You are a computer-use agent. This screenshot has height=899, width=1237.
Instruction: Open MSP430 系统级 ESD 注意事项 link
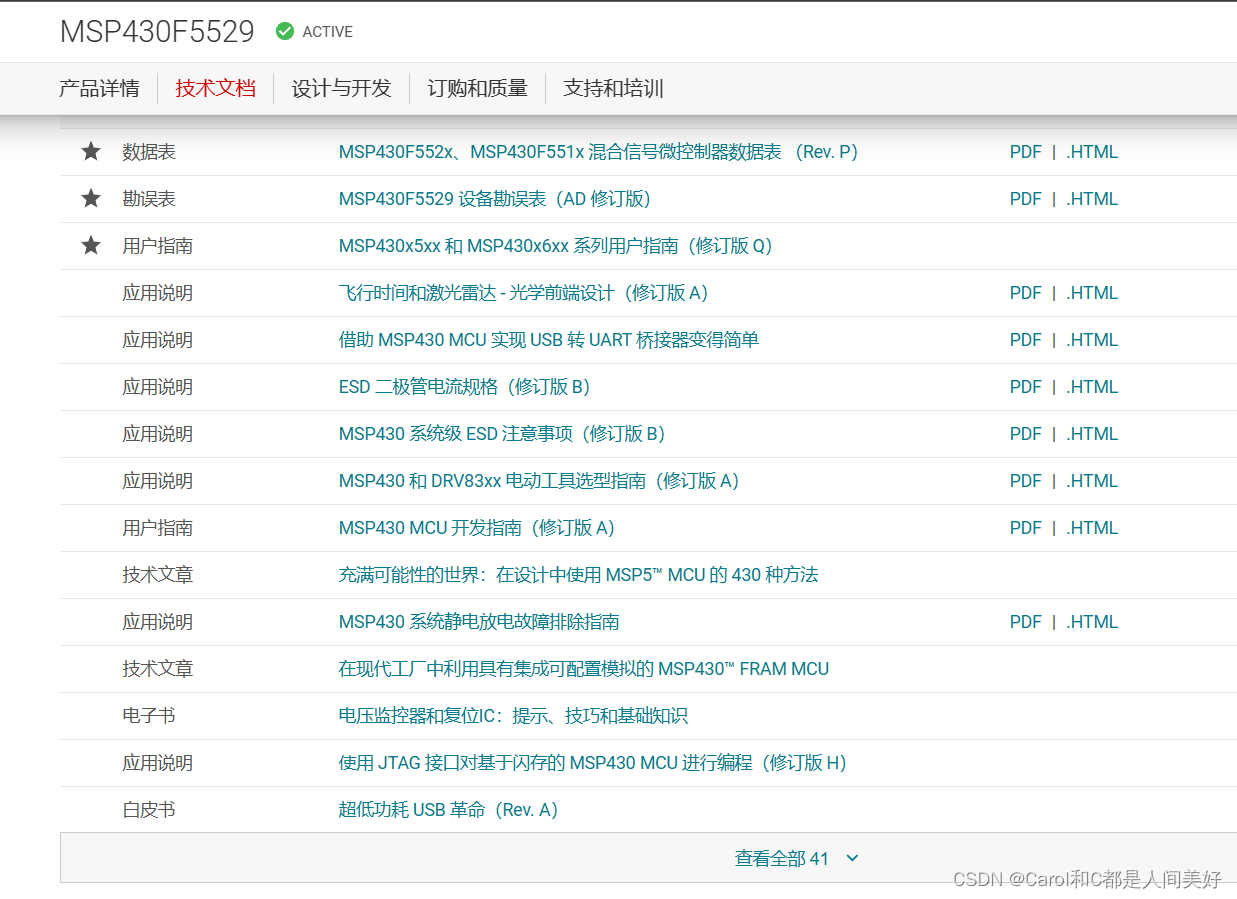tap(503, 434)
